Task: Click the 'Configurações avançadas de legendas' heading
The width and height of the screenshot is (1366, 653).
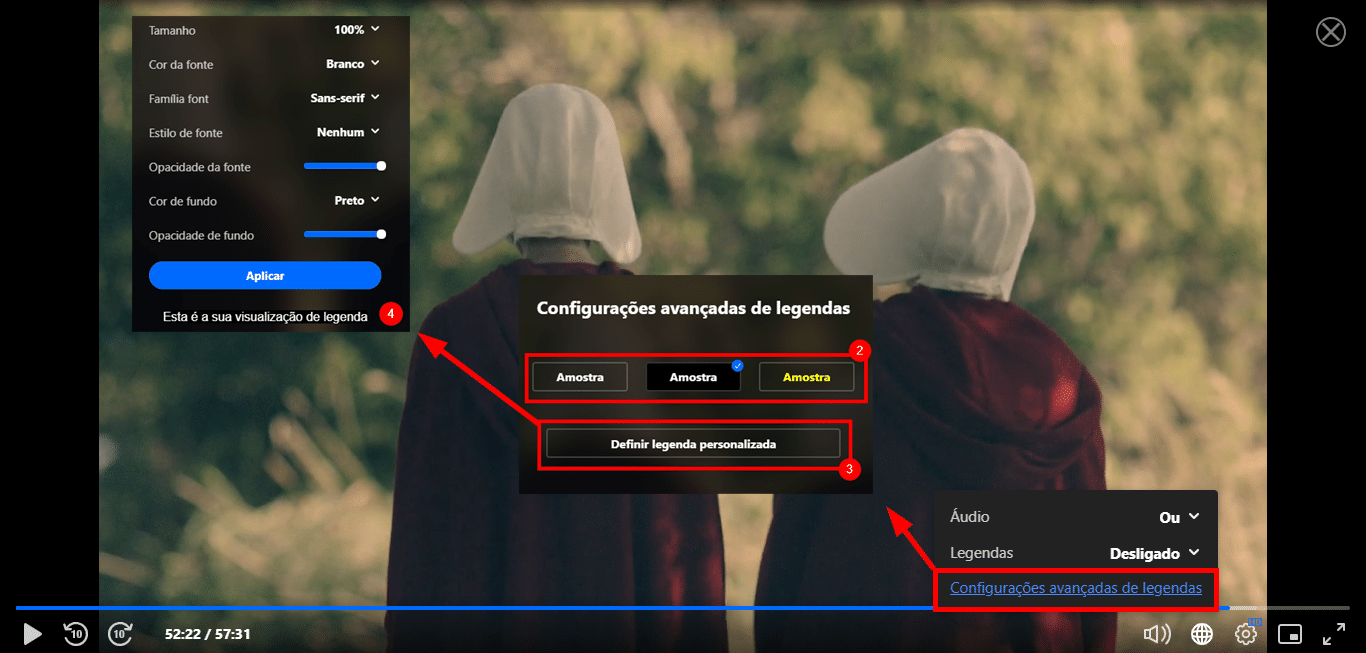Action: pyautogui.click(x=693, y=308)
